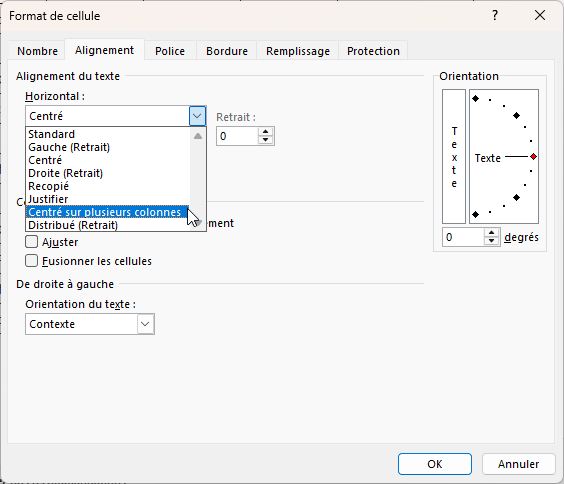Select Centré sur plusieurs colonnes
The image size is (564, 484).
(107, 212)
